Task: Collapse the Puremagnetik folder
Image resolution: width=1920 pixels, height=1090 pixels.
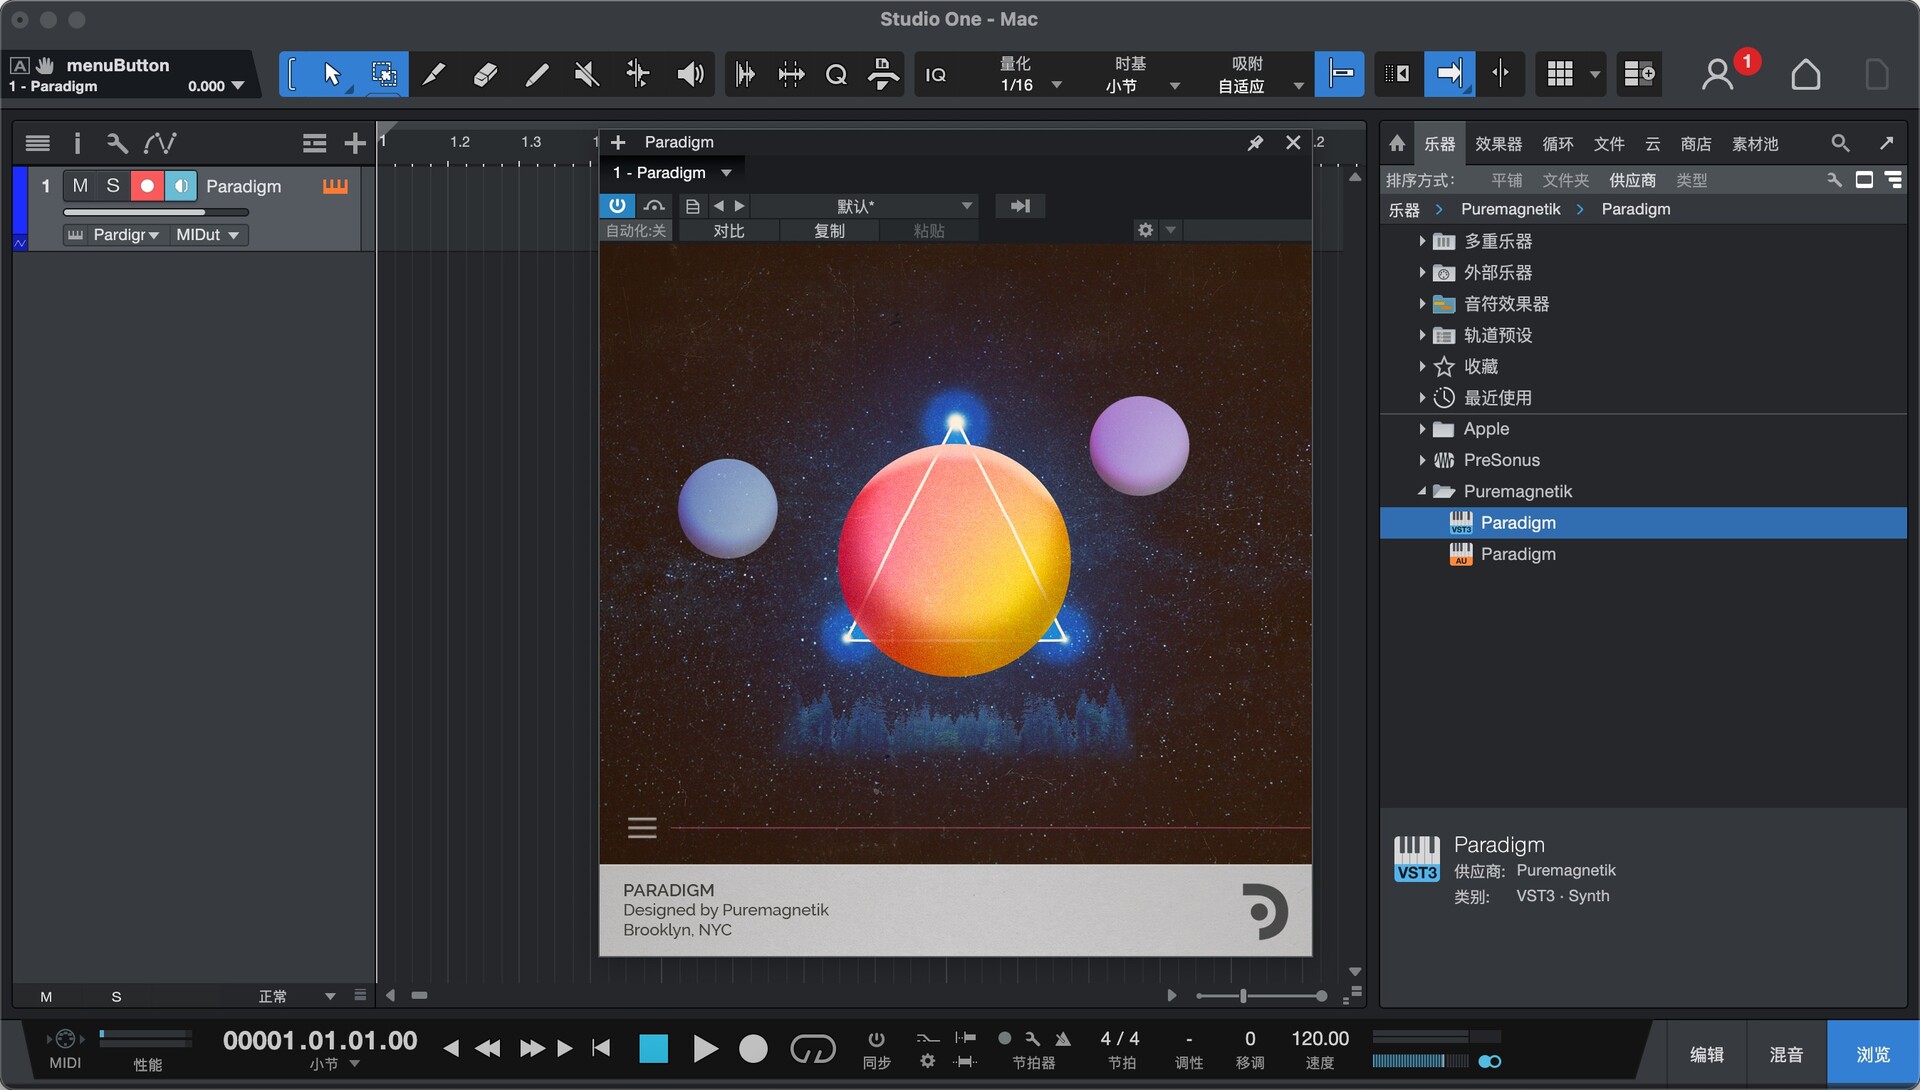Action: (x=1421, y=491)
